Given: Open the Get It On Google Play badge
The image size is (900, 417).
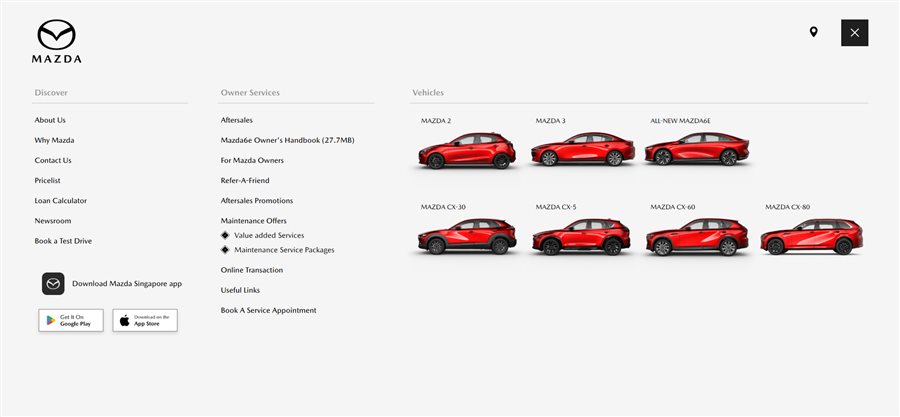Looking at the screenshot, I should tap(71, 320).
